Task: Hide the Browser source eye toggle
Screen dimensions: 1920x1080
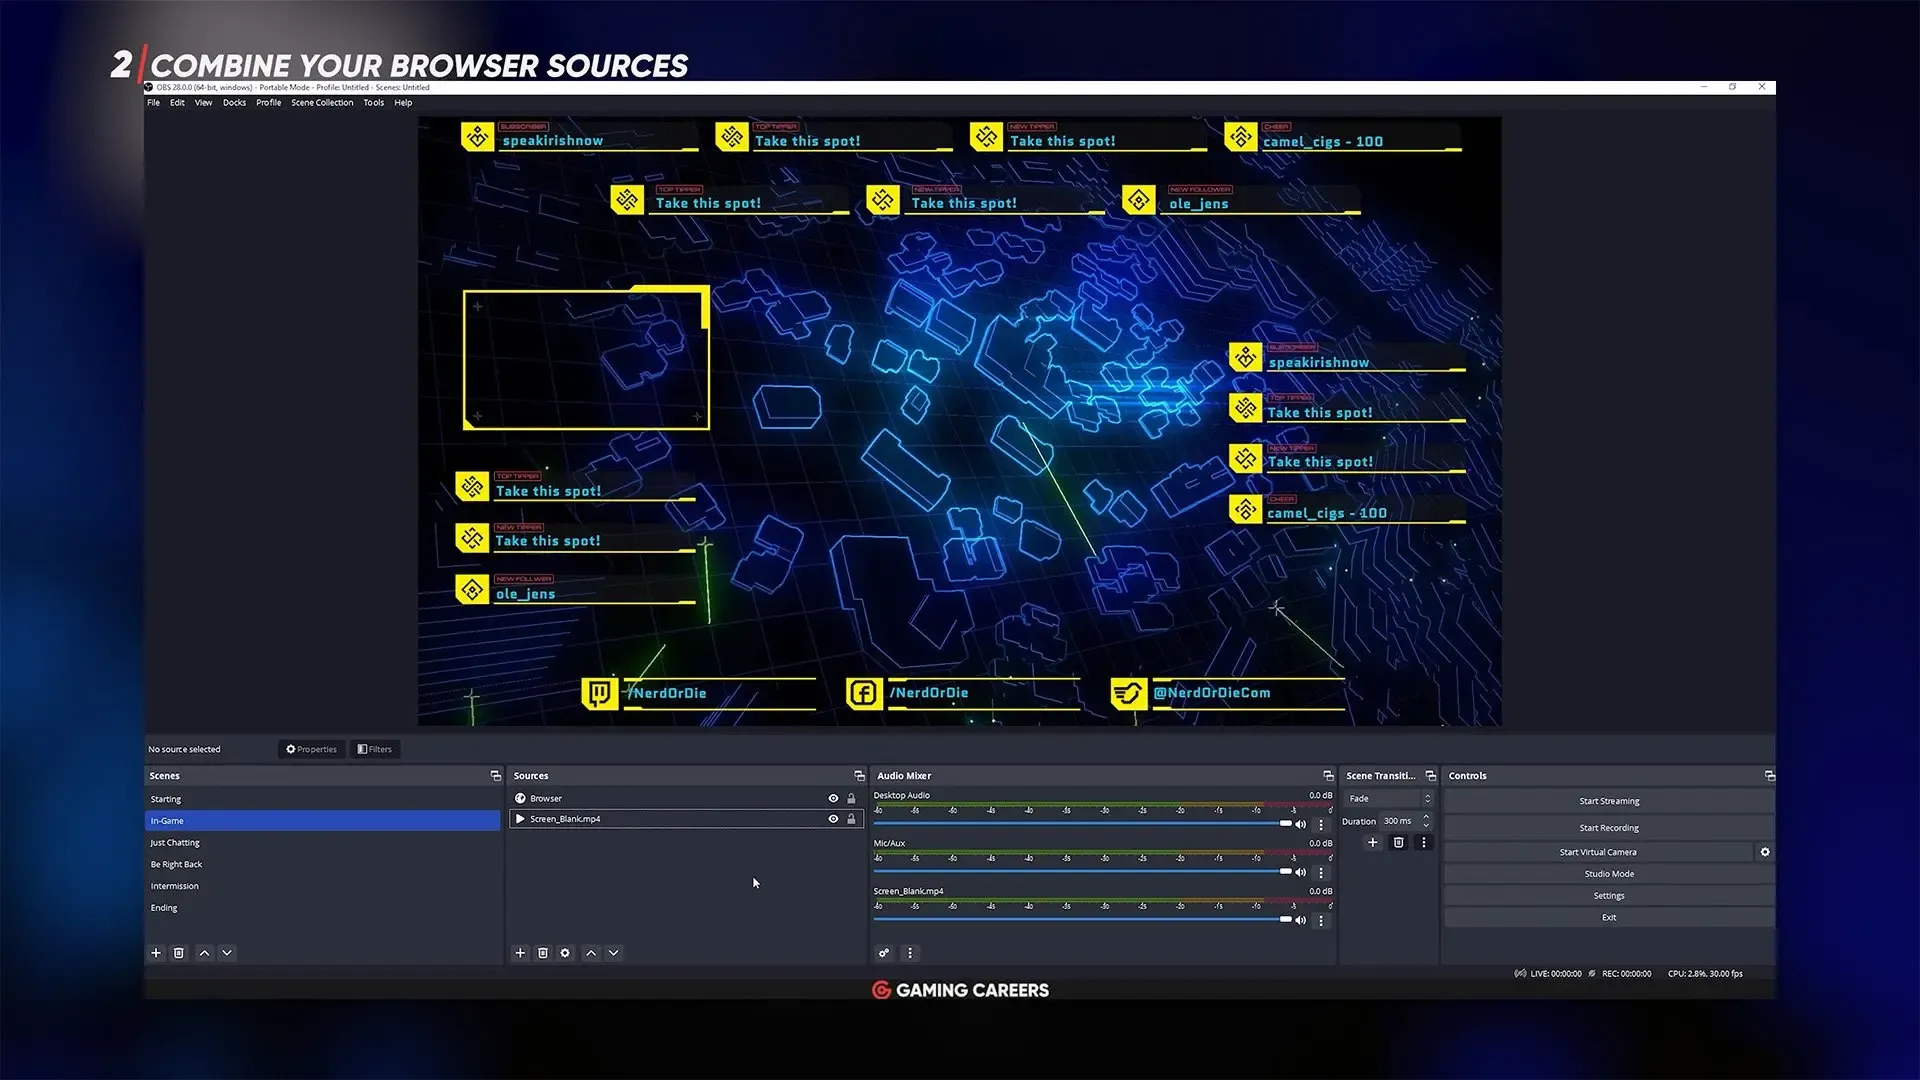Action: (x=833, y=798)
